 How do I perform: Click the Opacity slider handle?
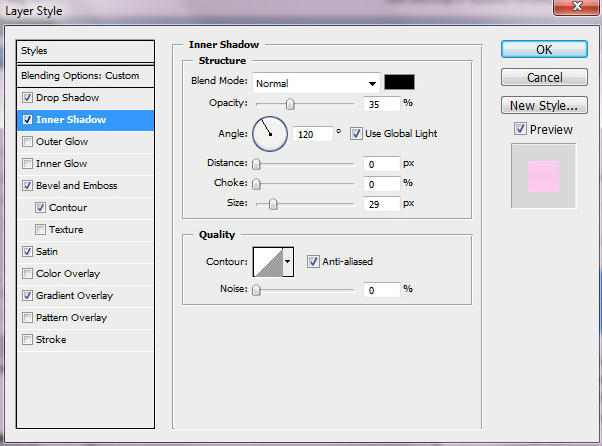290,103
